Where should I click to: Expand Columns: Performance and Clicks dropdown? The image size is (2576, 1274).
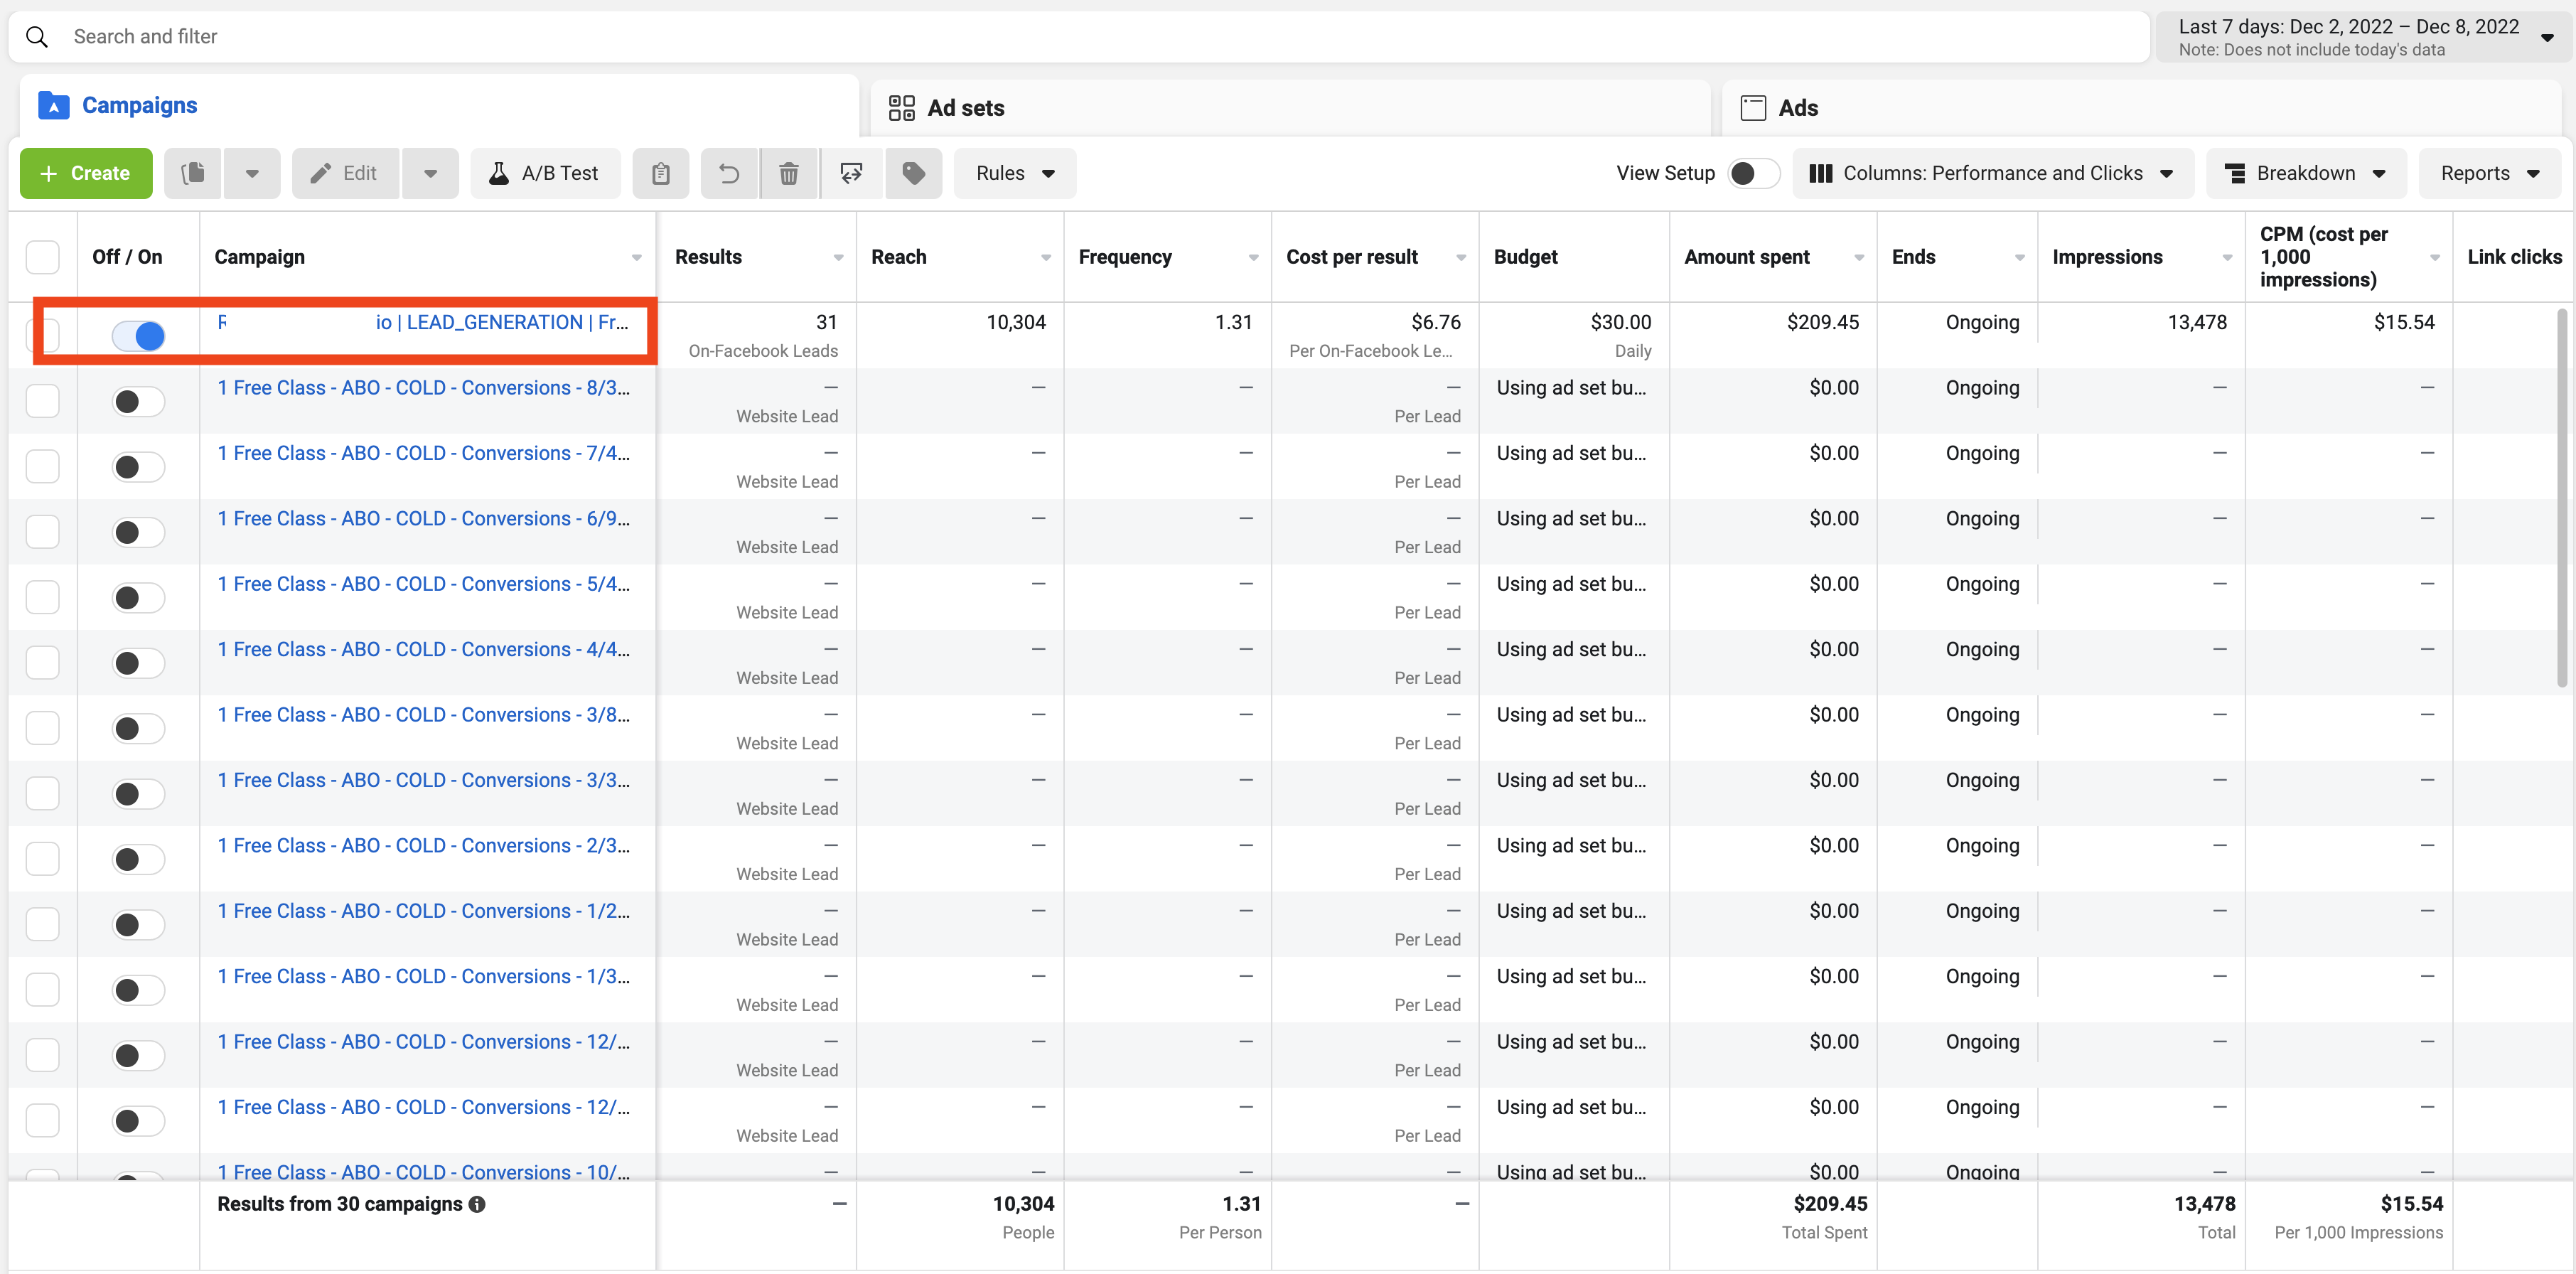1992,173
